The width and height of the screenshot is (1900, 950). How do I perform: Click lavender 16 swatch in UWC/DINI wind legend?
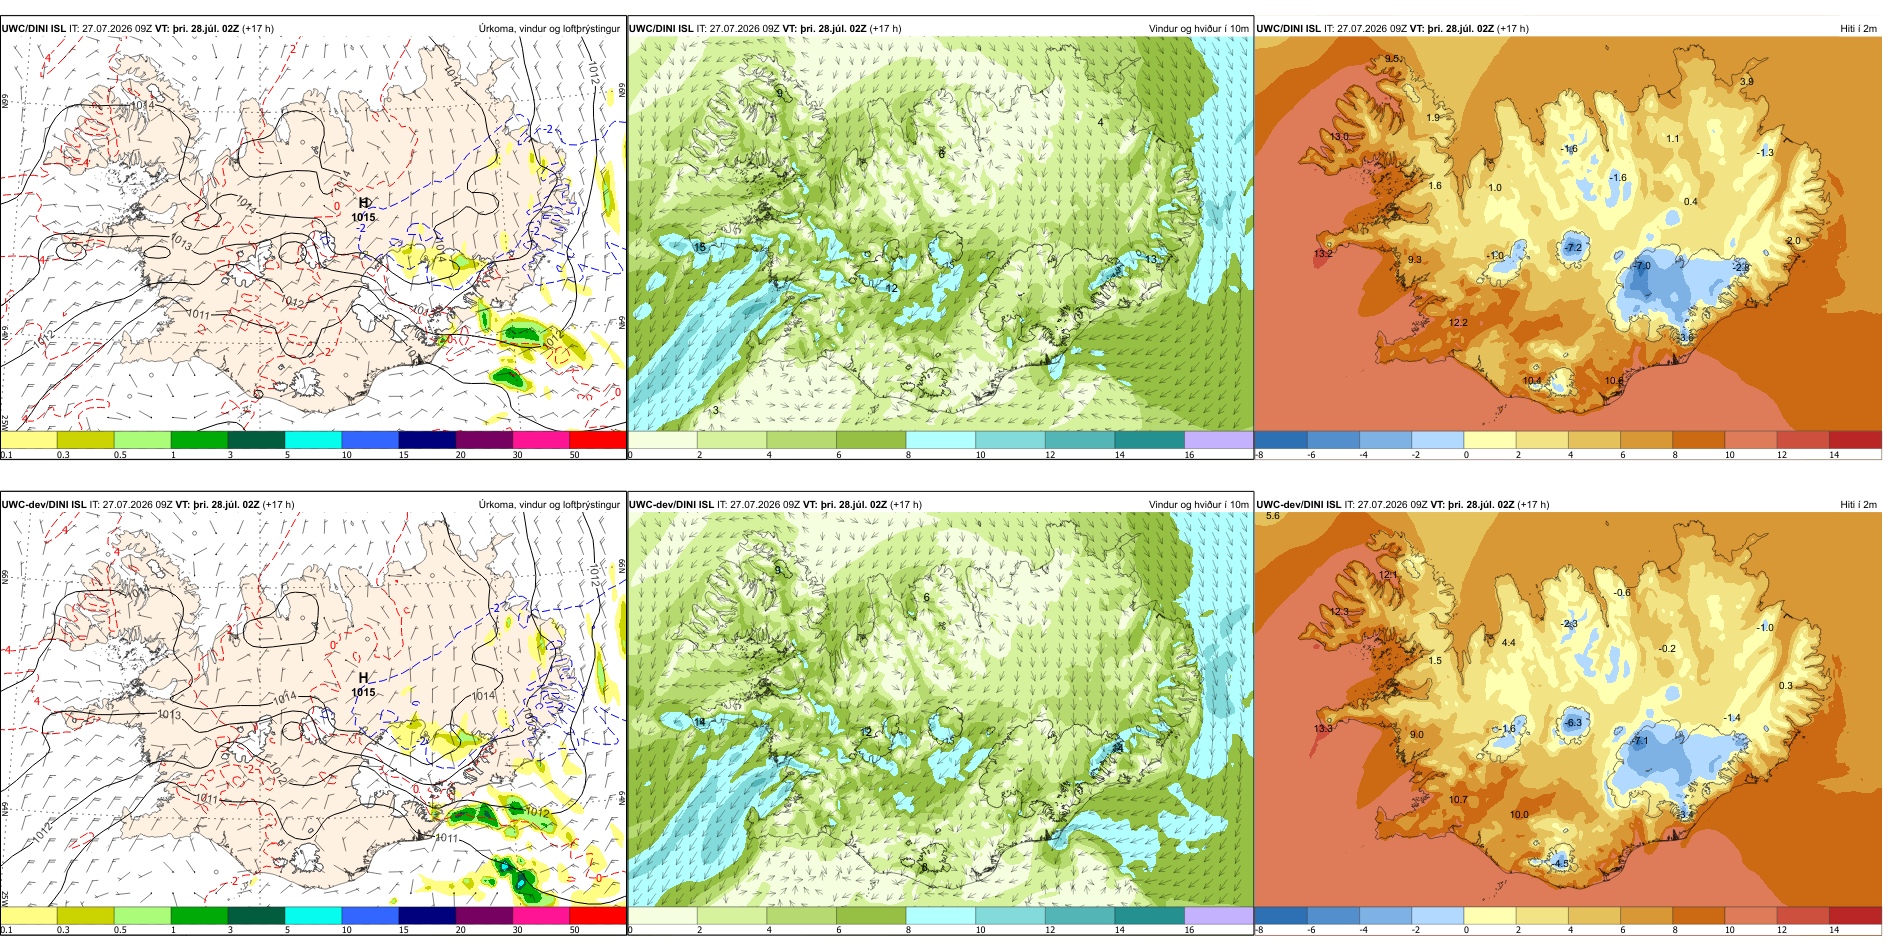(x=1218, y=440)
